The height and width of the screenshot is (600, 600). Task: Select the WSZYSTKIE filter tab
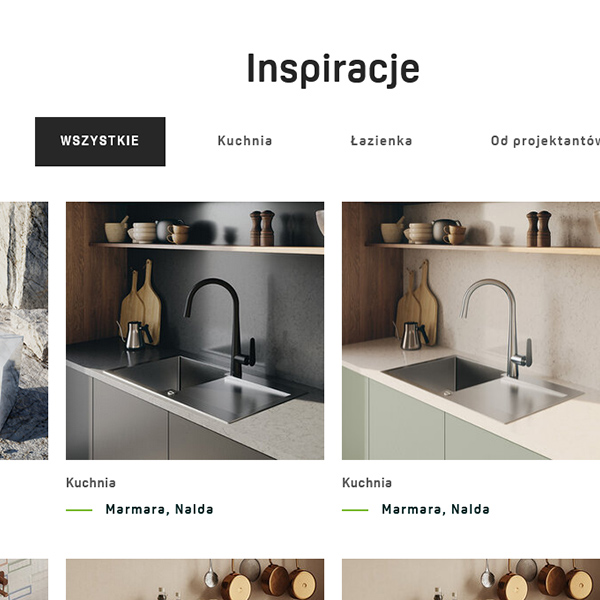(100, 142)
